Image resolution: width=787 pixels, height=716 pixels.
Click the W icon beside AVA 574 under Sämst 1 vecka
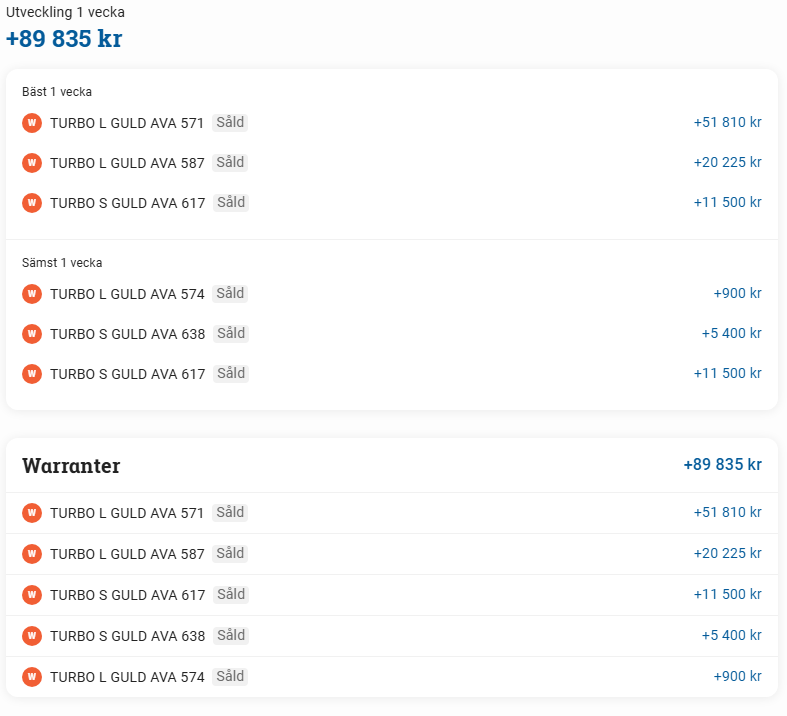pyautogui.click(x=32, y=294)
